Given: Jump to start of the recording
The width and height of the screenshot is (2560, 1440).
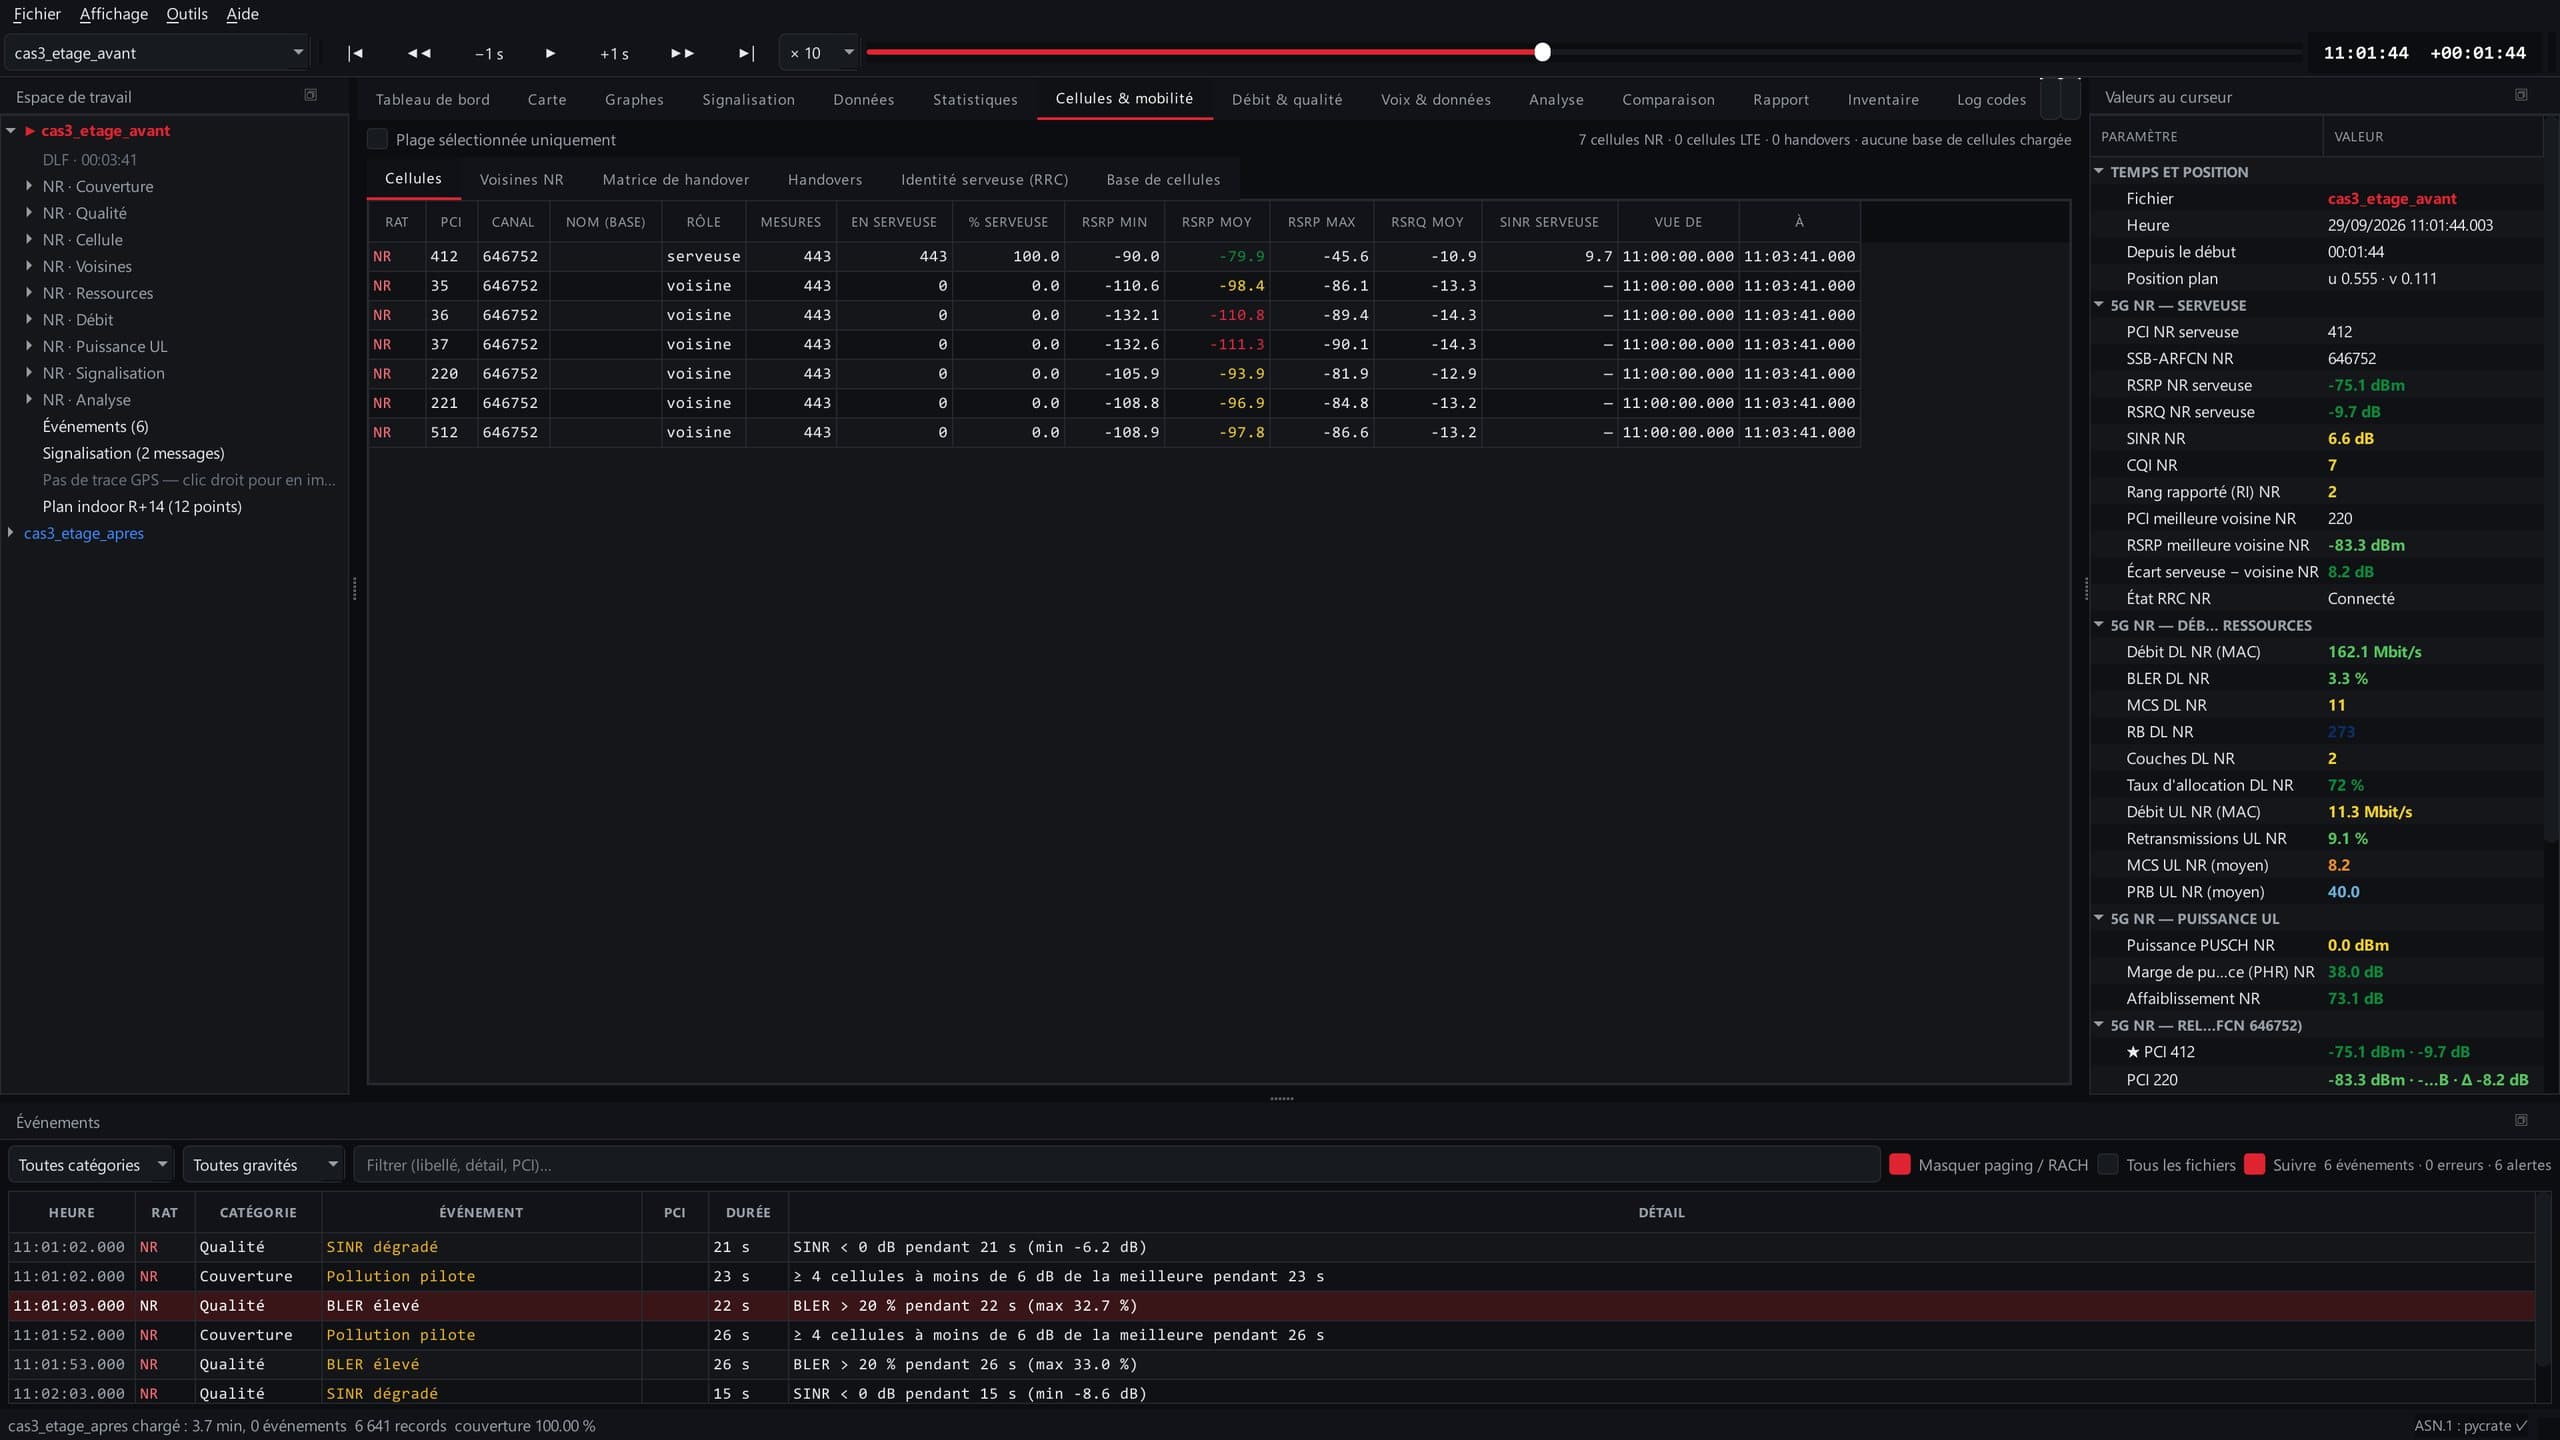Looking at the screenshot, I should point(355,53).
